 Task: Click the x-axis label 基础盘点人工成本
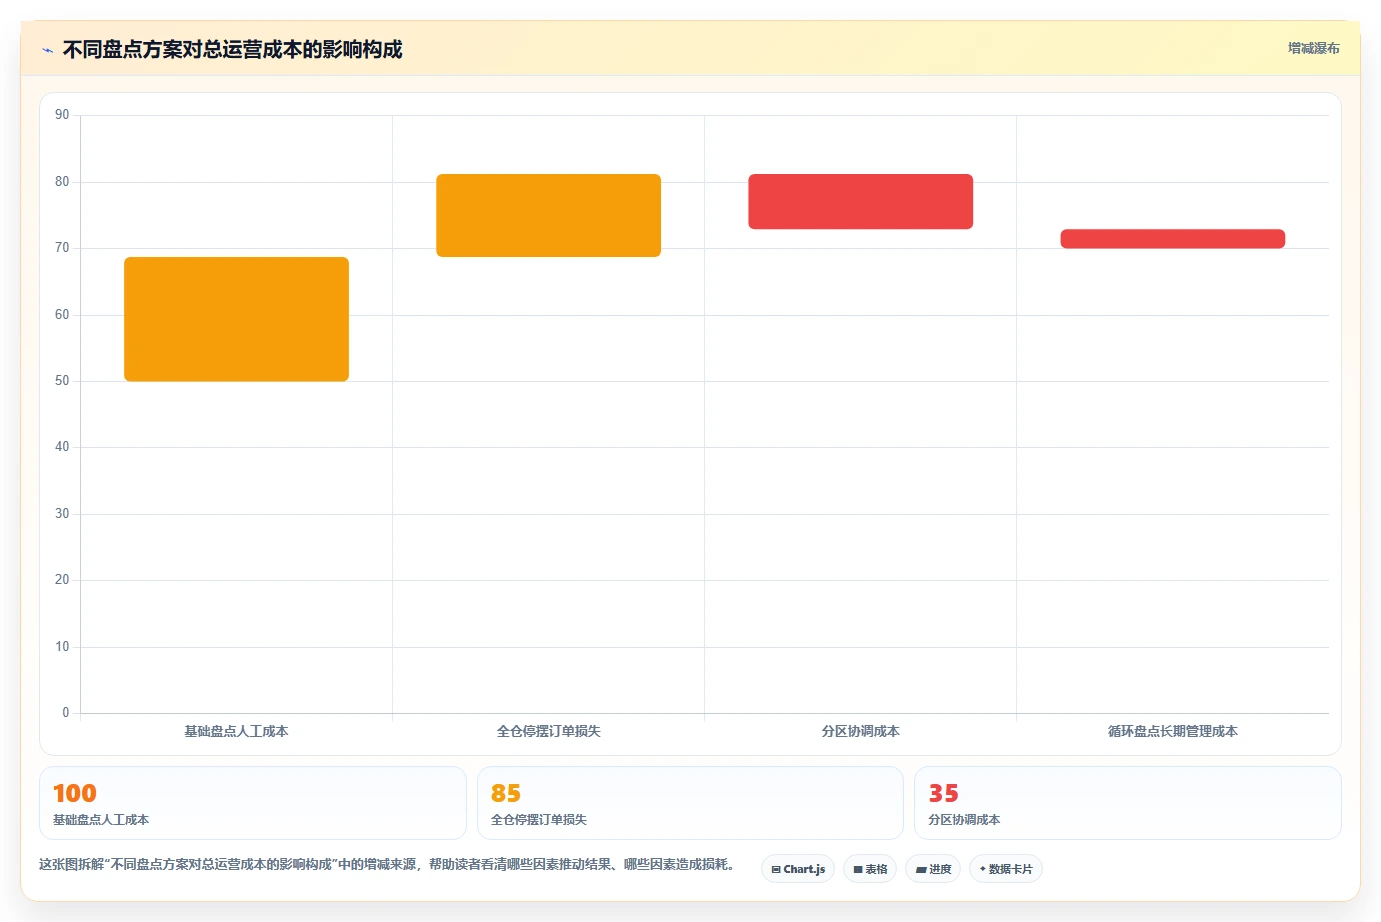236,731
